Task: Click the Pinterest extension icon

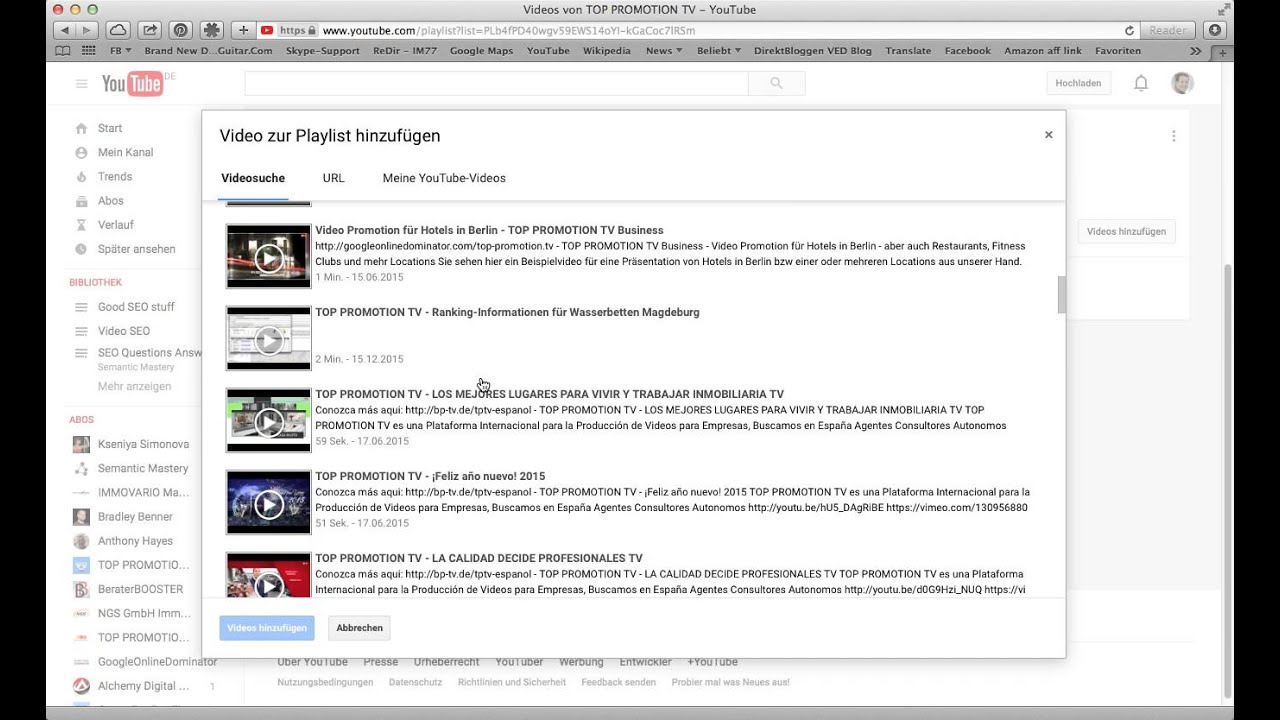Action: pyautogui.click(x=181, y=30)
